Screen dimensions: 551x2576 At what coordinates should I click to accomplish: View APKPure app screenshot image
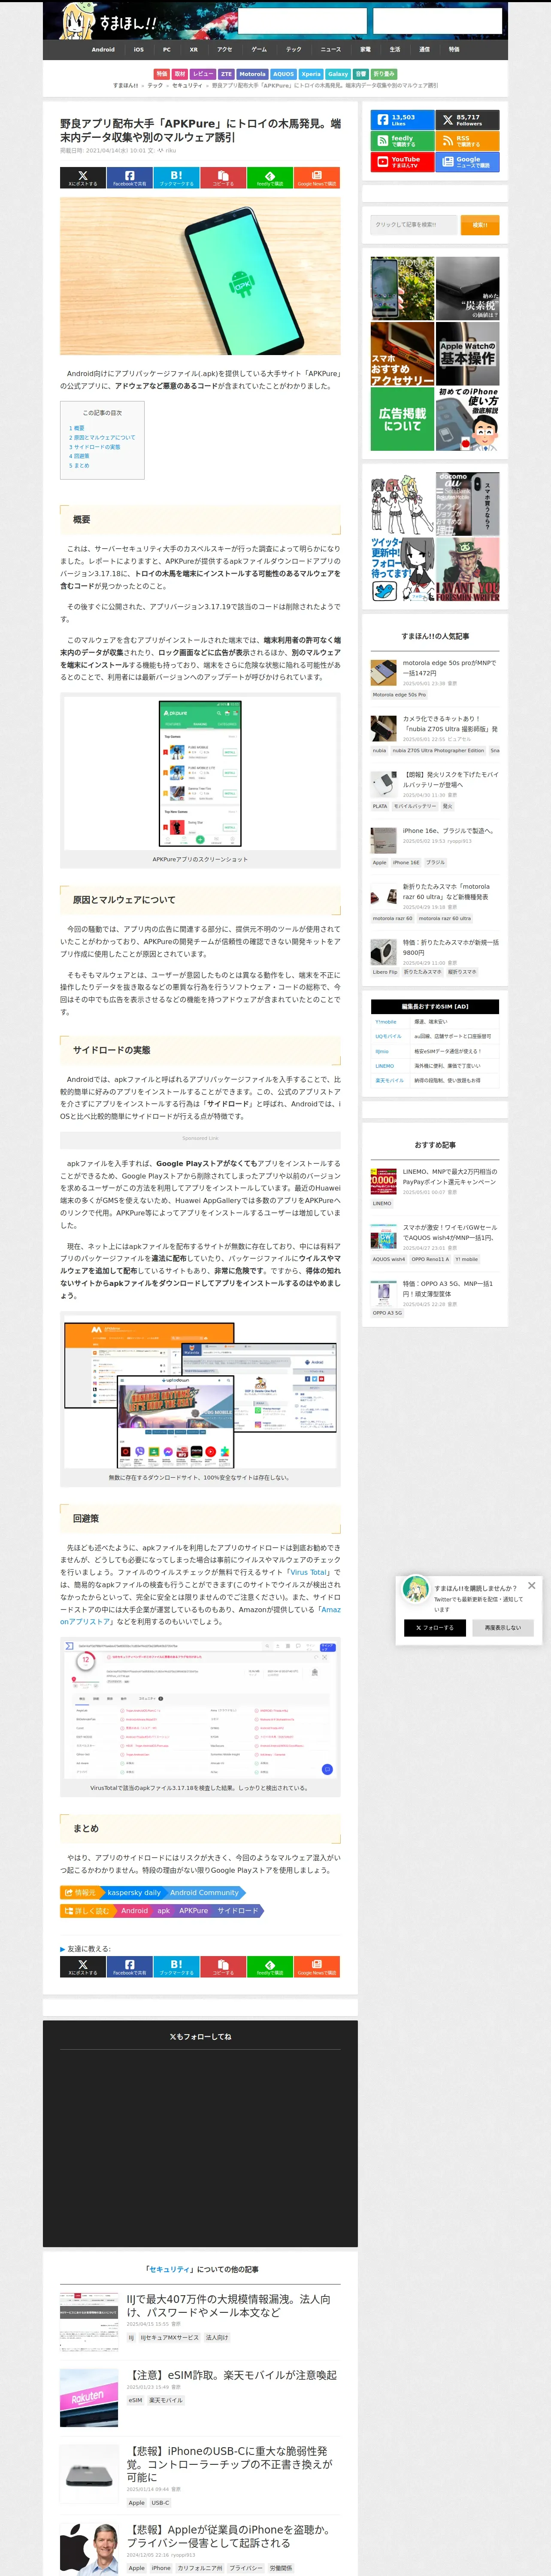pos(200,773)
